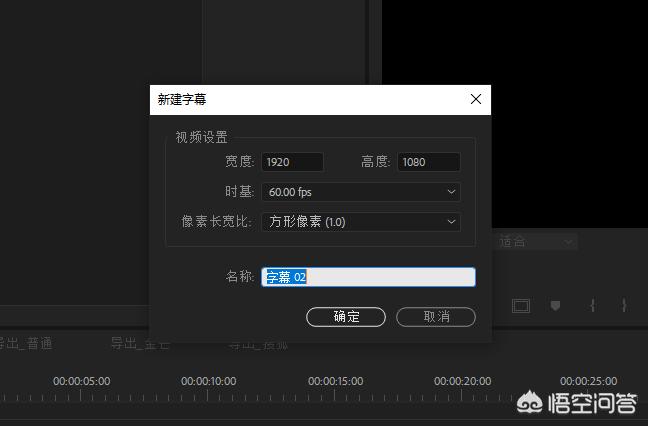This screenshot has width=648, height=426.
Task: Click the mark in brace icon
Action: (593, 306)
